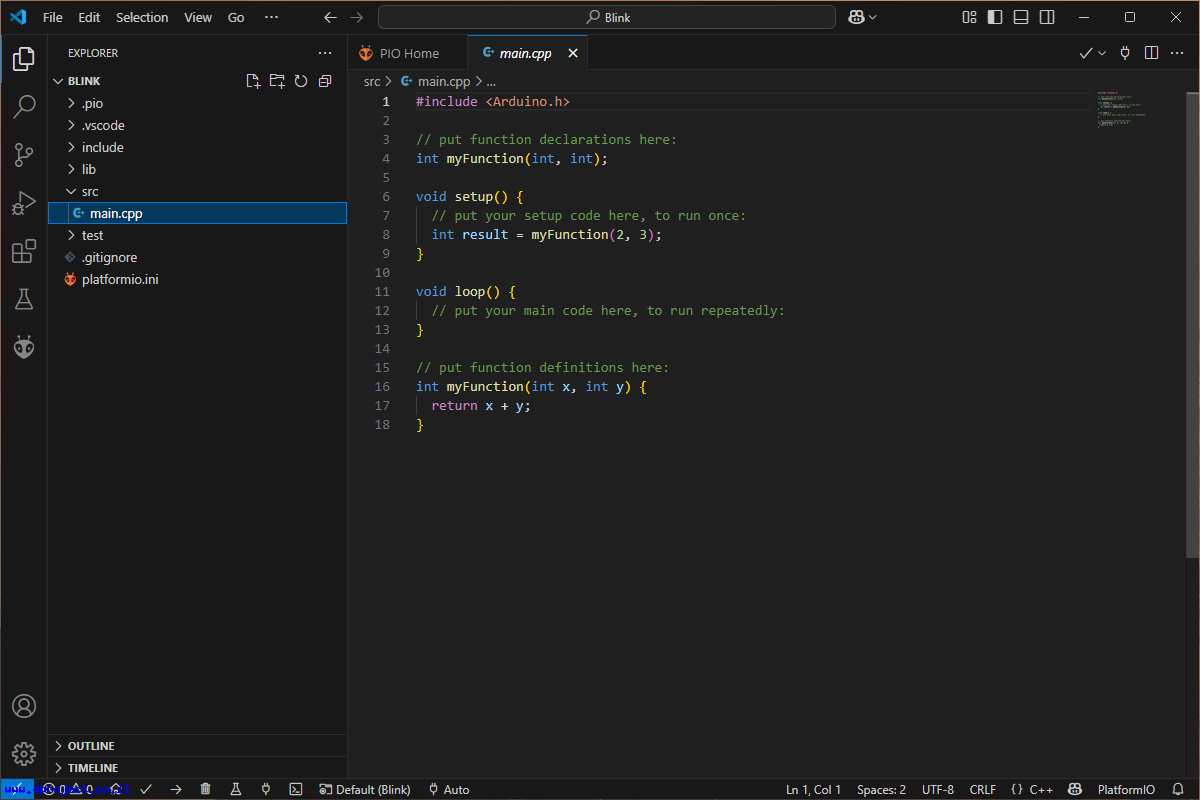Change the CRLF line ending setting
Screen dimensions: 1200x800
[x=982, y=790]
